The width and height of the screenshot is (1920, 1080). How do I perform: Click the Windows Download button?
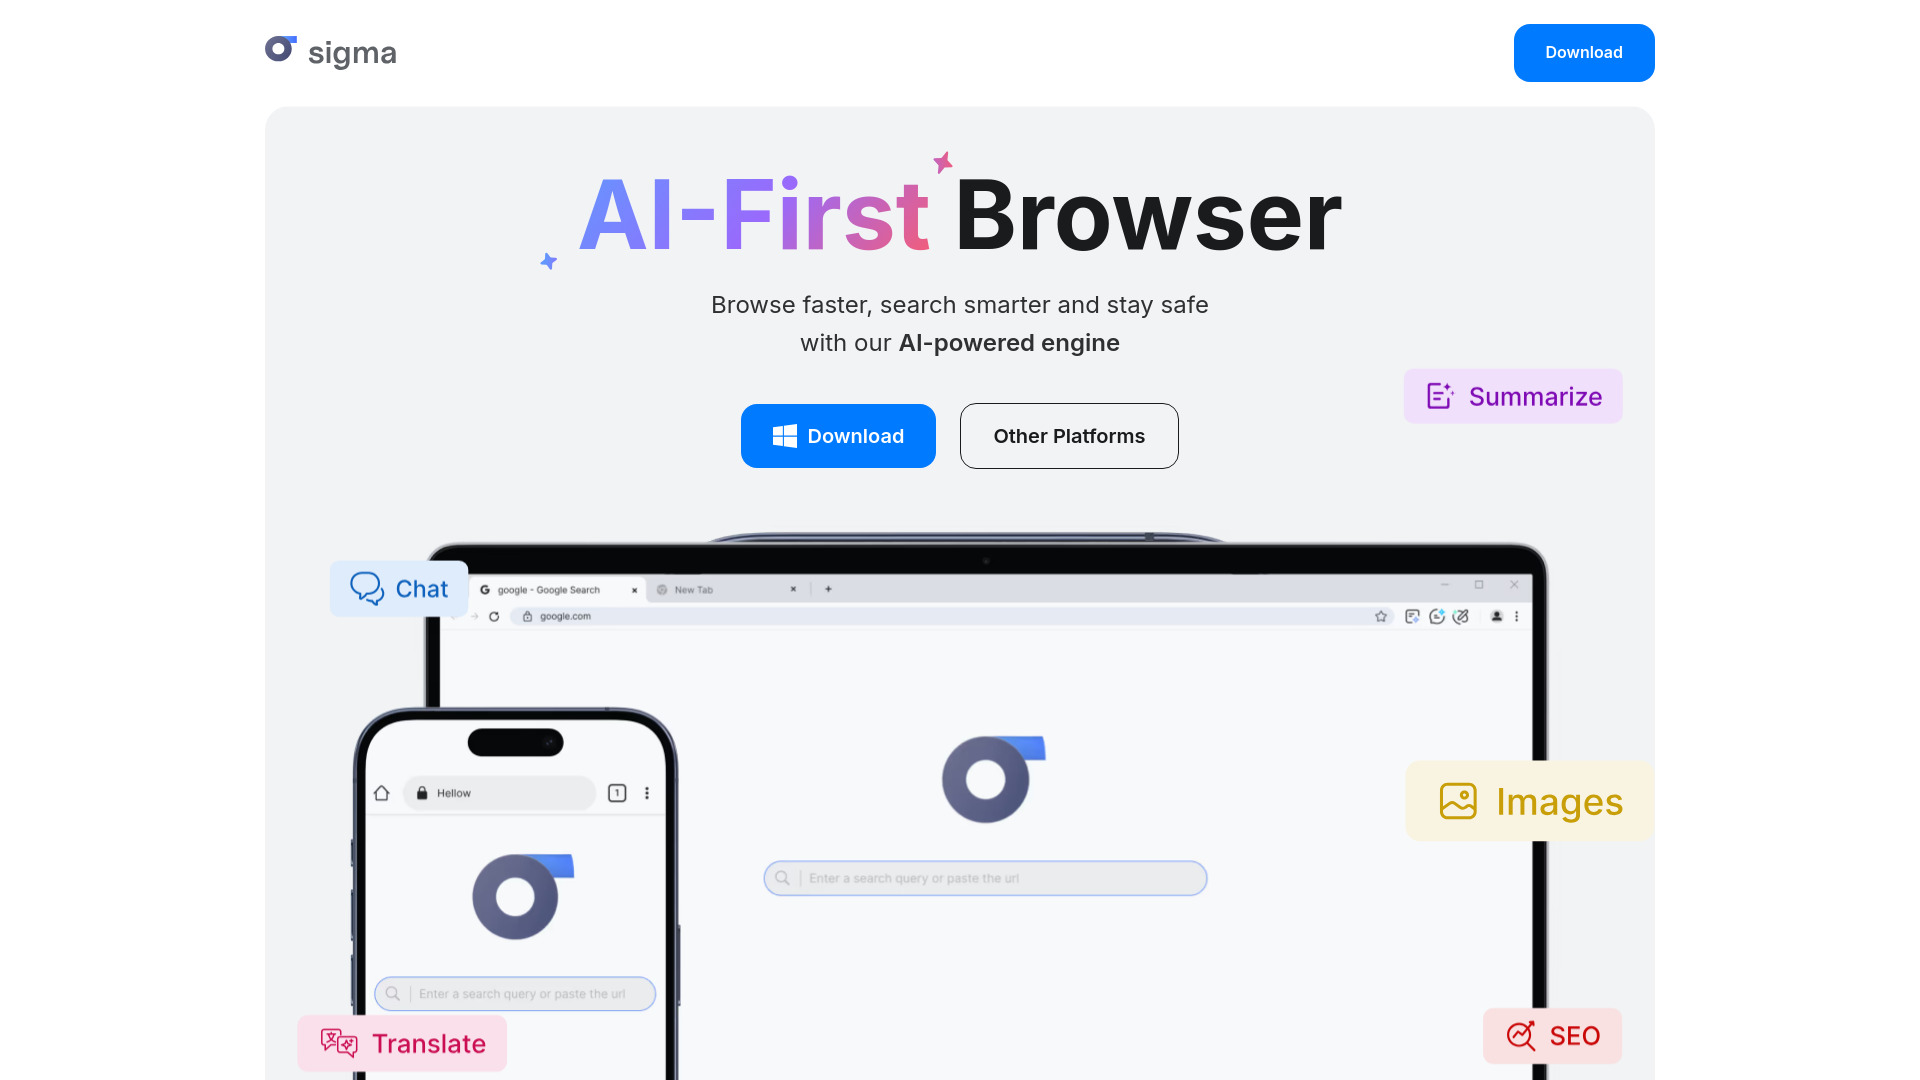click(x=837, y=435)
